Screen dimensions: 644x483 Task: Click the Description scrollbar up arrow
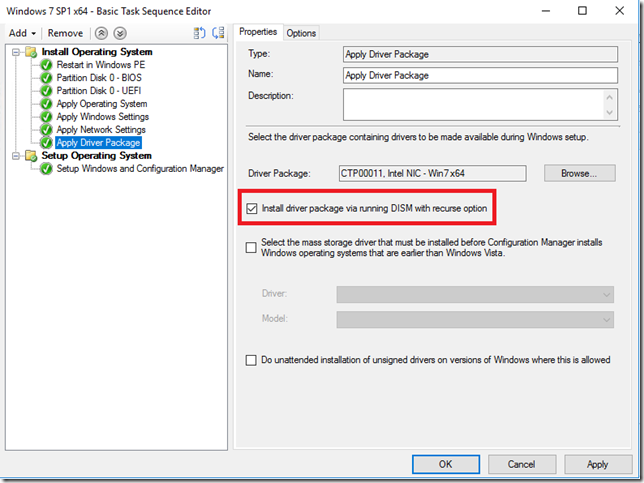coord(610,97)
